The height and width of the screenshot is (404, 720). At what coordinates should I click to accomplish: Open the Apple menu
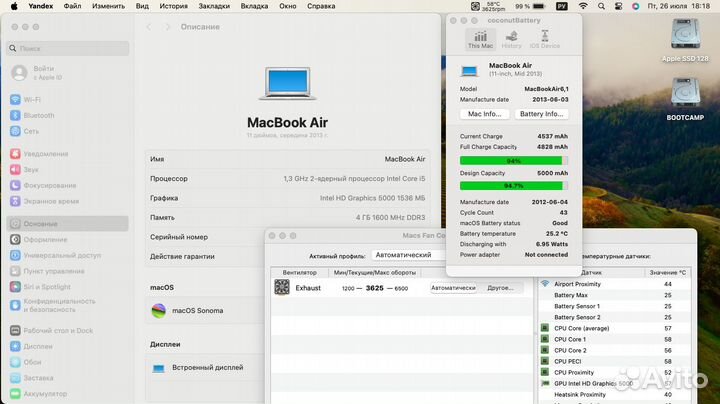coord(14,6)
